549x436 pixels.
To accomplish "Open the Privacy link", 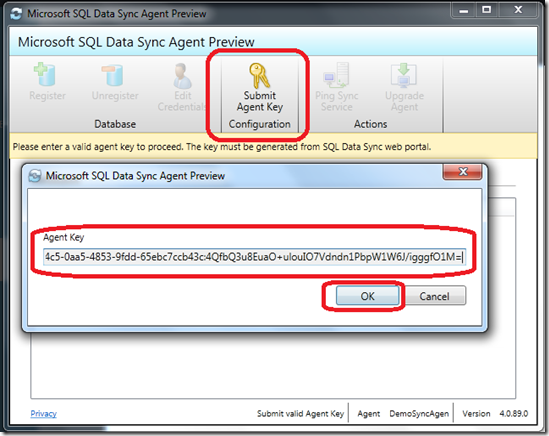I will (x=43, y=414).
